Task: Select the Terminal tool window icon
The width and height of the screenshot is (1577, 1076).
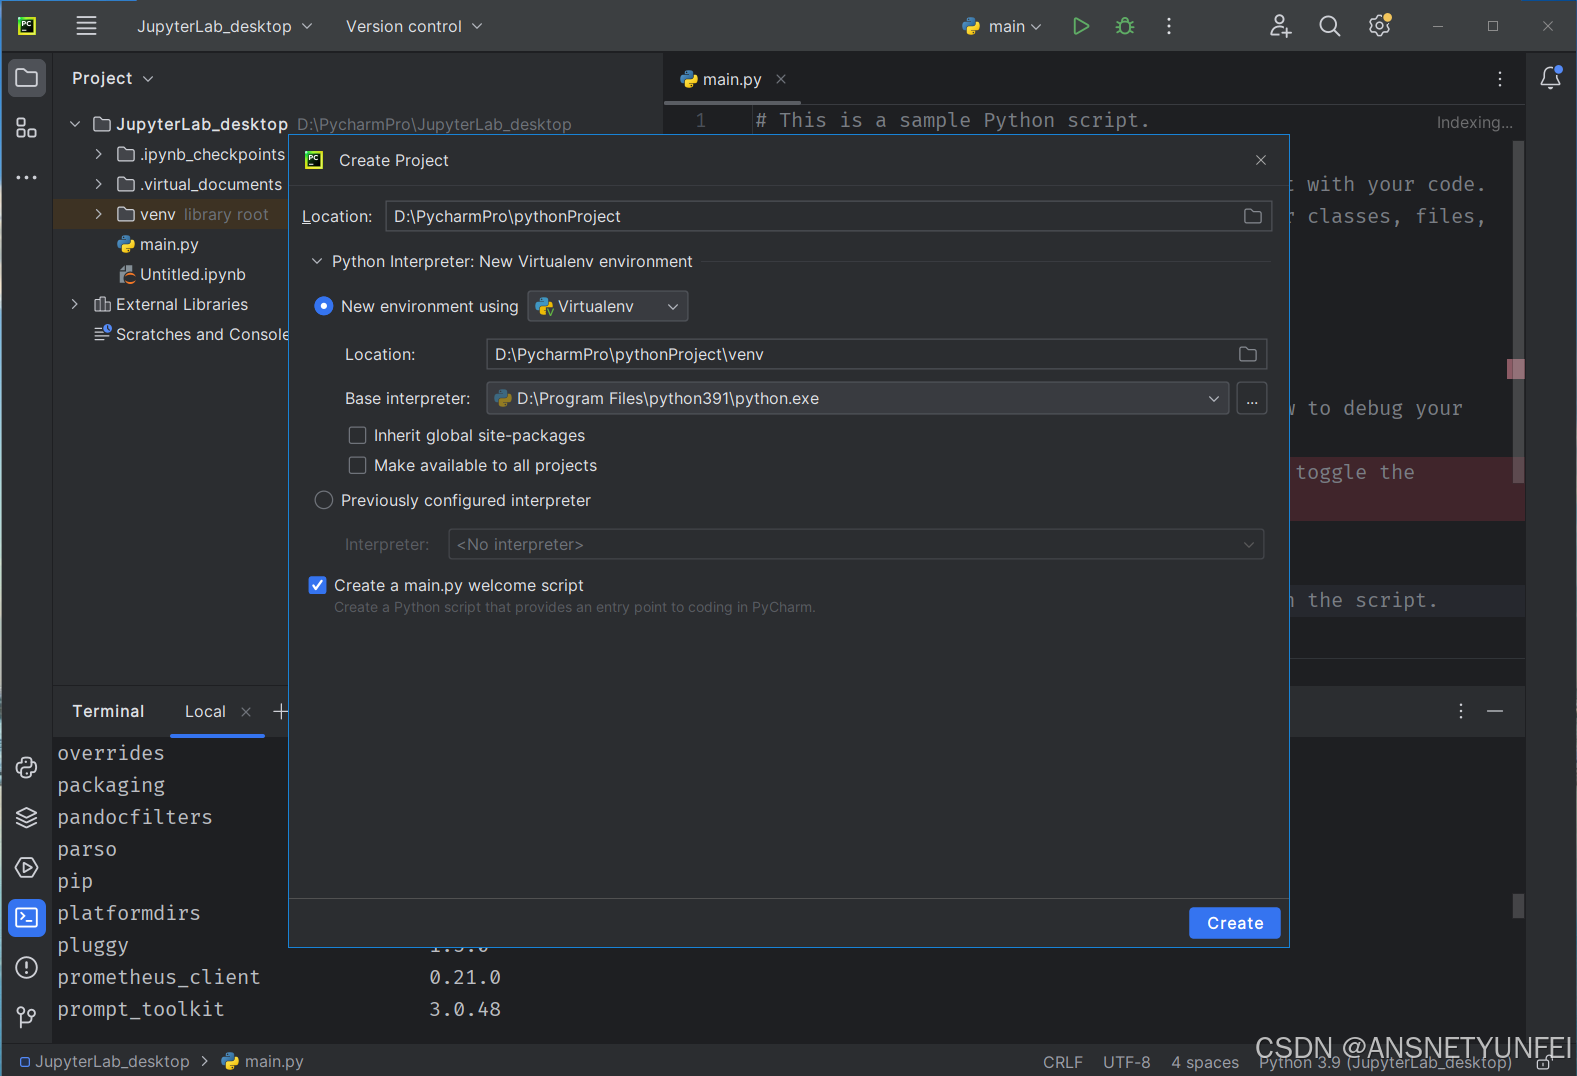Action: coord(27,917)
